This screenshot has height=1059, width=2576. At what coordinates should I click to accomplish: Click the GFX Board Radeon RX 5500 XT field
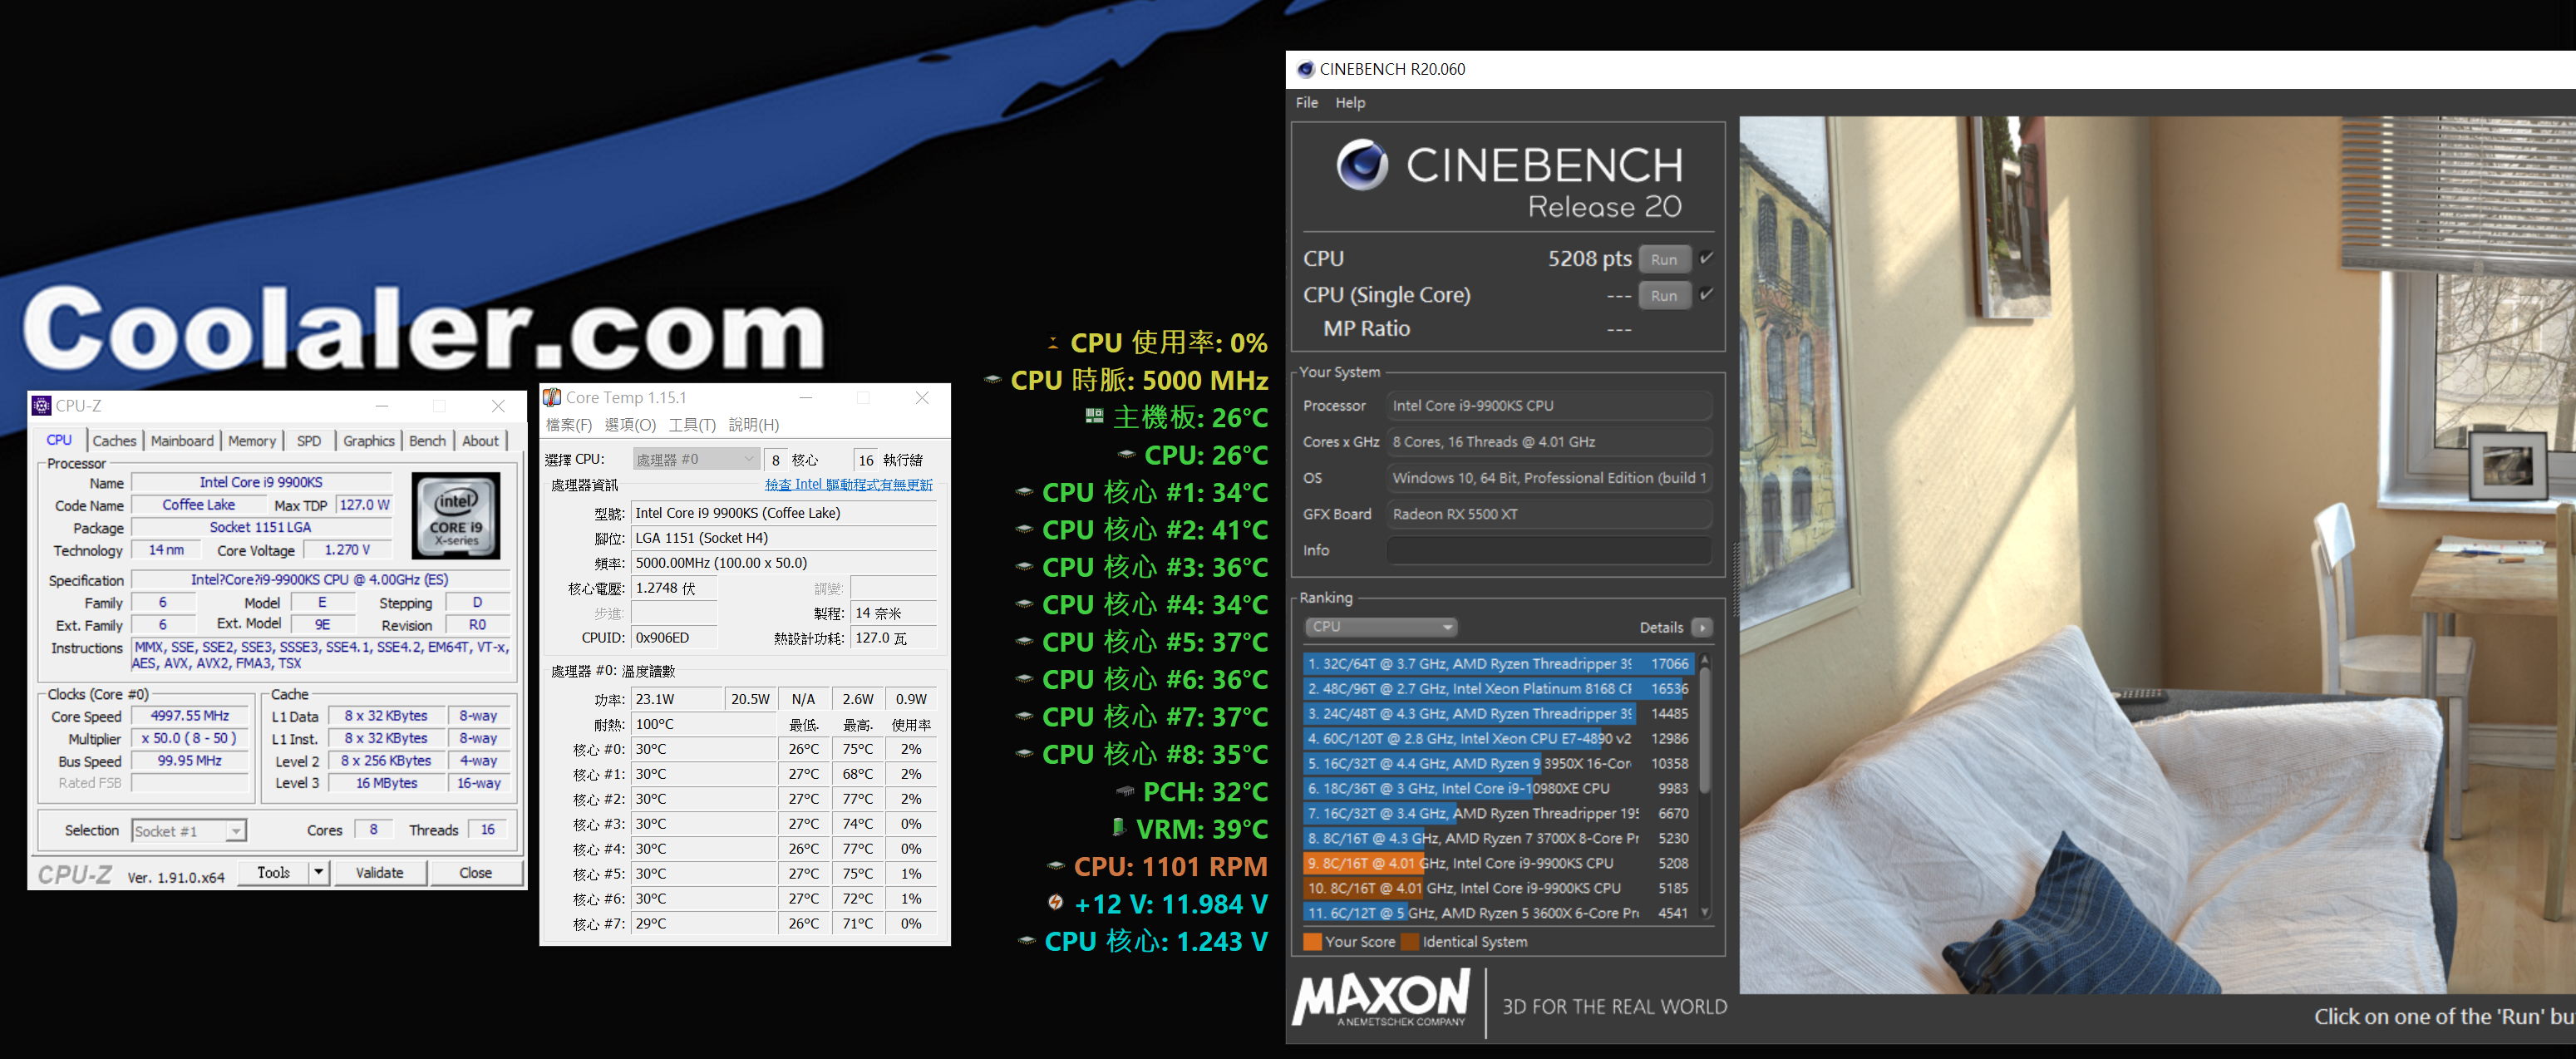[1548, 514]
